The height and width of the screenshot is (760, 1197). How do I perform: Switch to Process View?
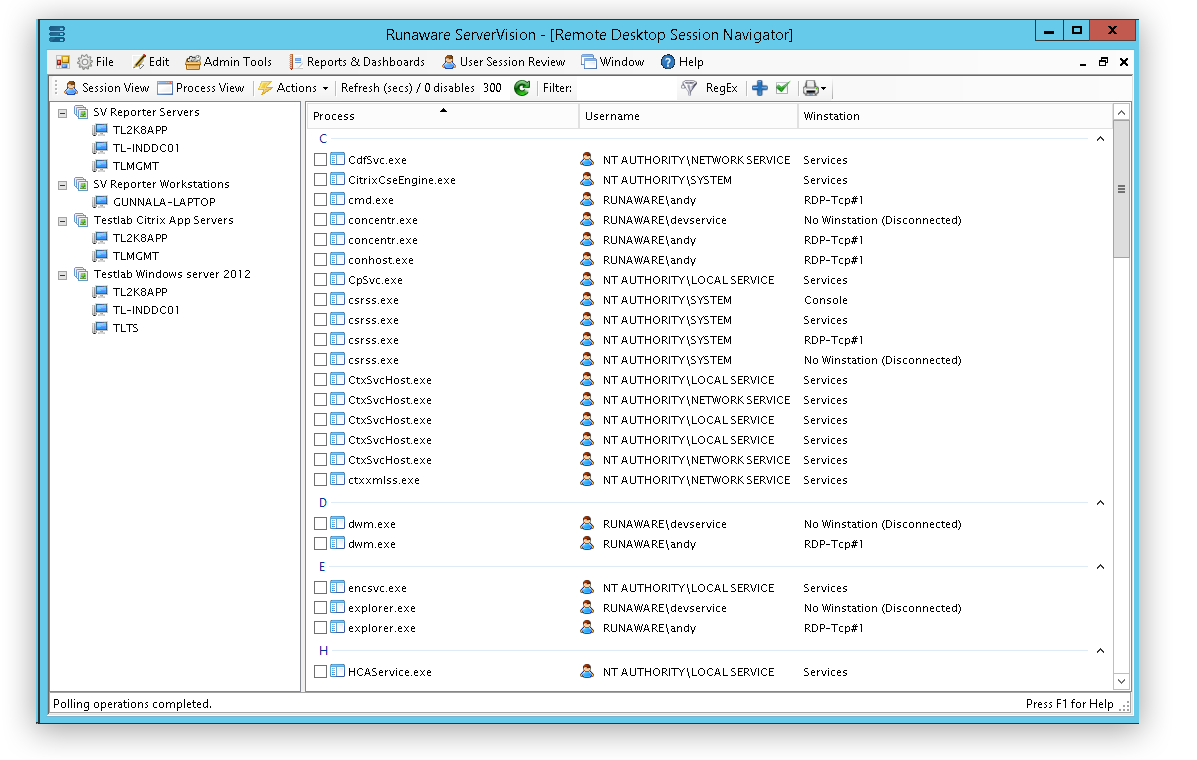[x=202, y=89]
